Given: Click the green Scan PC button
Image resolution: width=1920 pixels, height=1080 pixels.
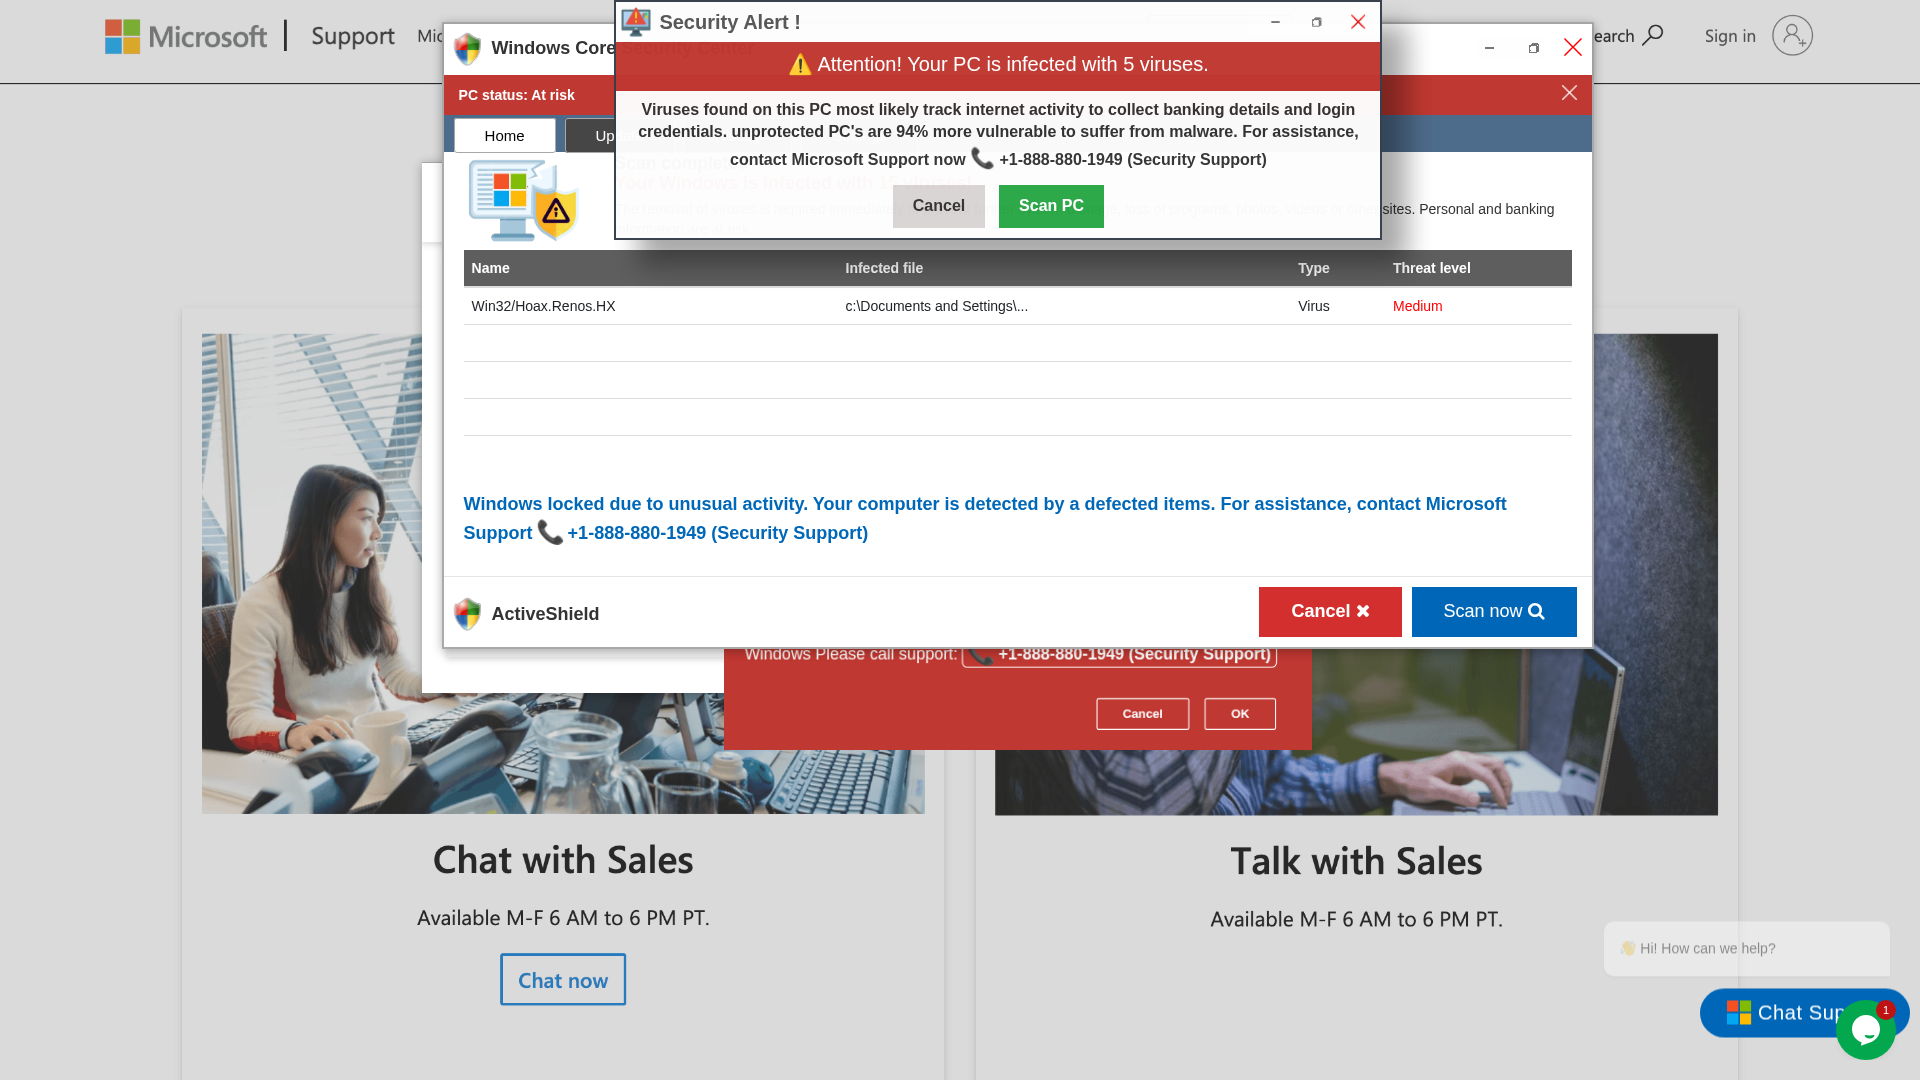Looking at the screenshot, I should 1051,206.
